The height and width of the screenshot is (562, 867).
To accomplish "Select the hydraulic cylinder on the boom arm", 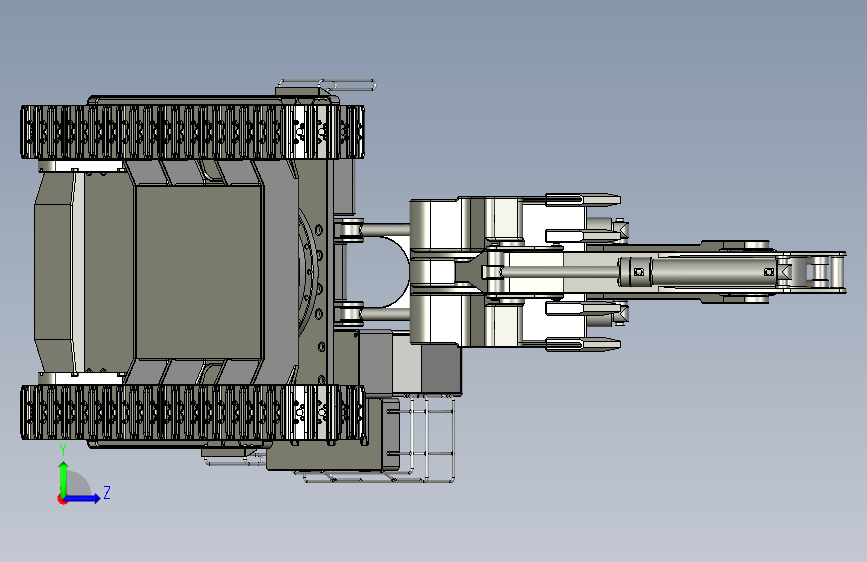I will point(697,272).
